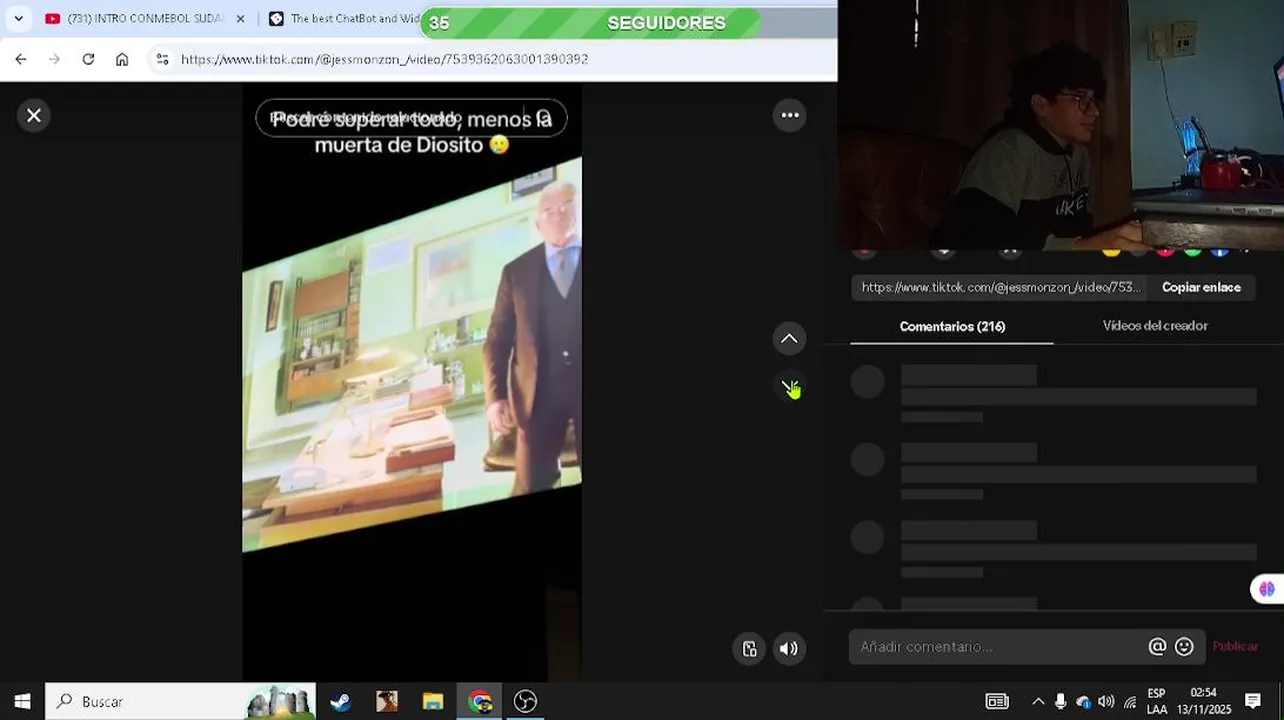Open the Windows notification center

click(x=1253, y=701)
